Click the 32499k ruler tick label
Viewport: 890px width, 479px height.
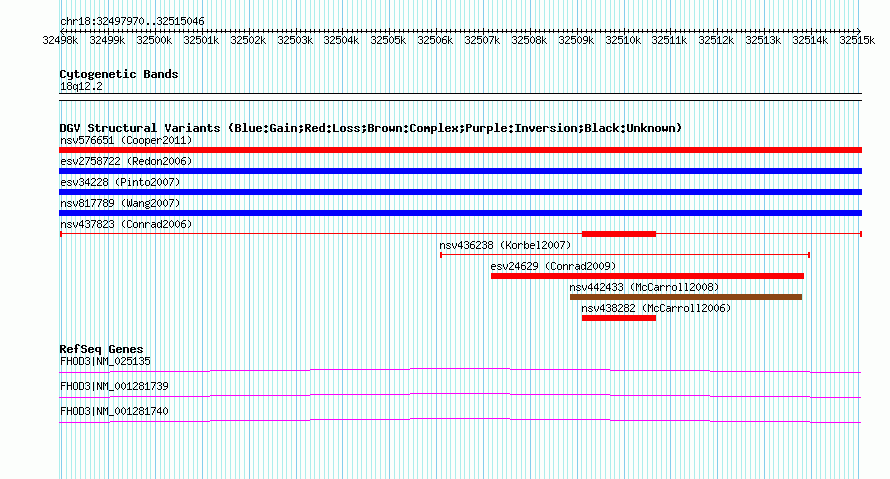pyautogui.click(x=107, y=40)
